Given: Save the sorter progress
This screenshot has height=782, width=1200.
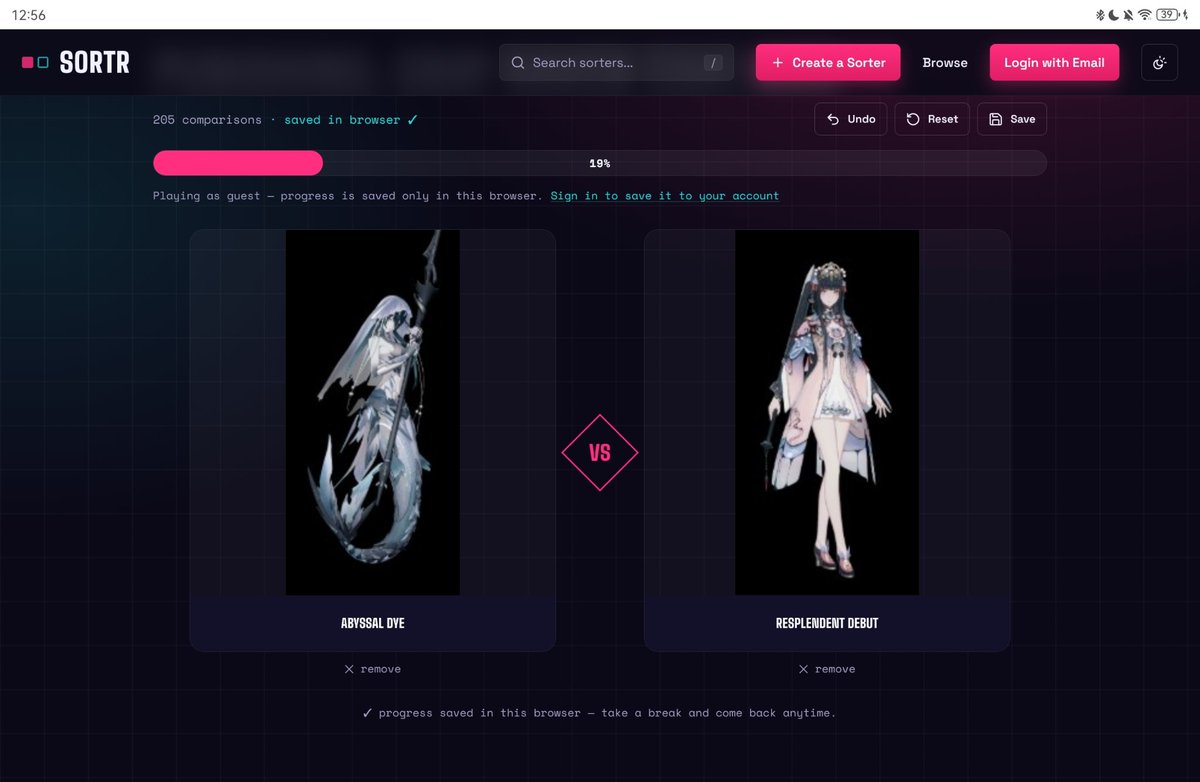Looking at the screenshot, I should click(x=1012, y=119).
